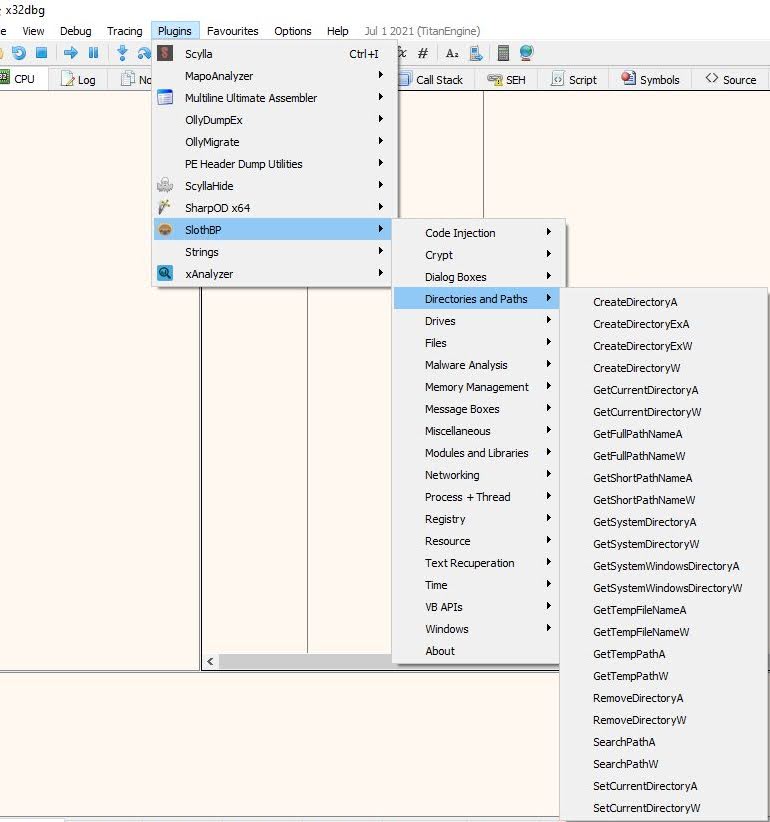Viewport: 770px width, 822px height.
Task: Set breakpoint on CreateDirectoryA
Action: tap(664, 302)
